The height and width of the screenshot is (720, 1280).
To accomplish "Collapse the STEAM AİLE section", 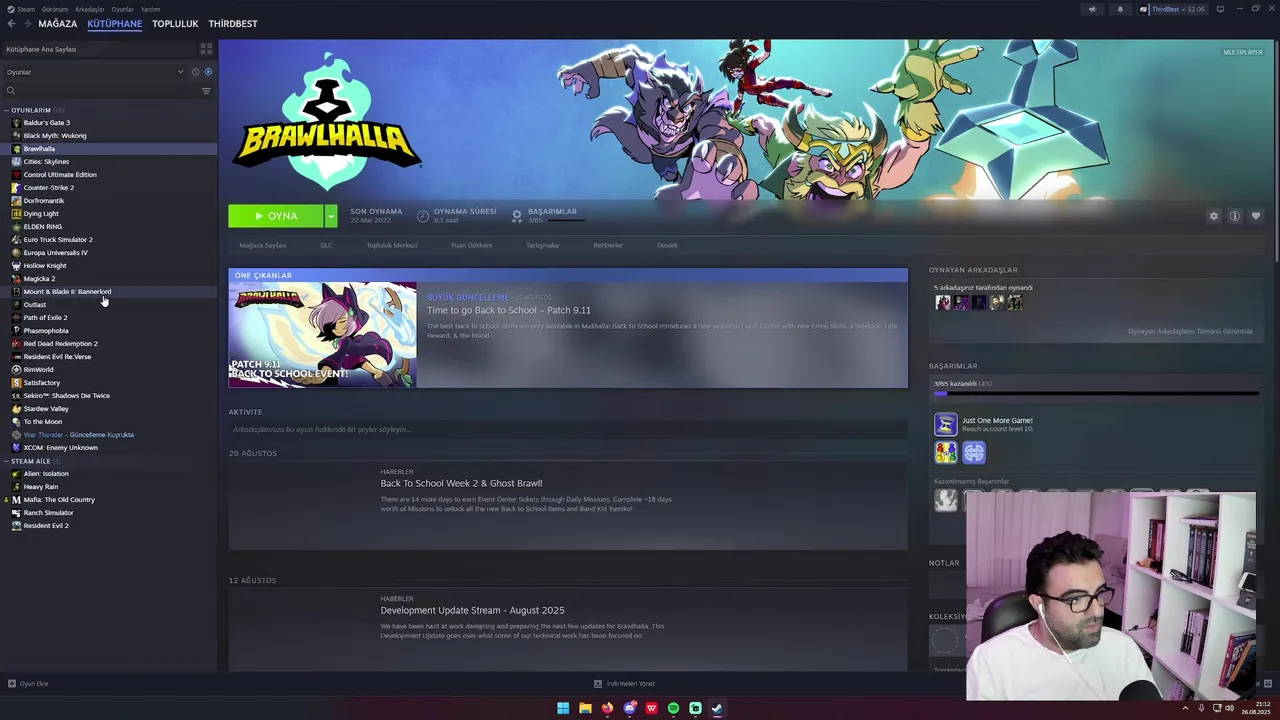I will tap(7, 461).
